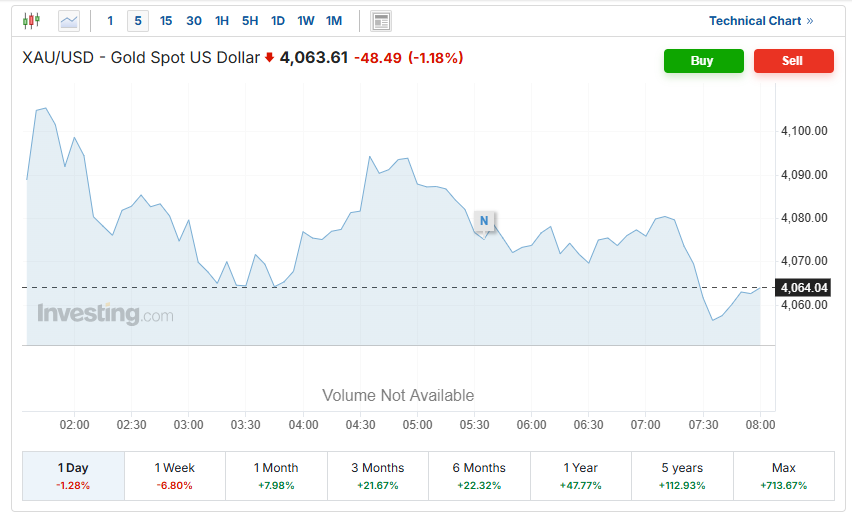Select the 1-minute interval
852x528 pixels.
click(x=110, y=21)
